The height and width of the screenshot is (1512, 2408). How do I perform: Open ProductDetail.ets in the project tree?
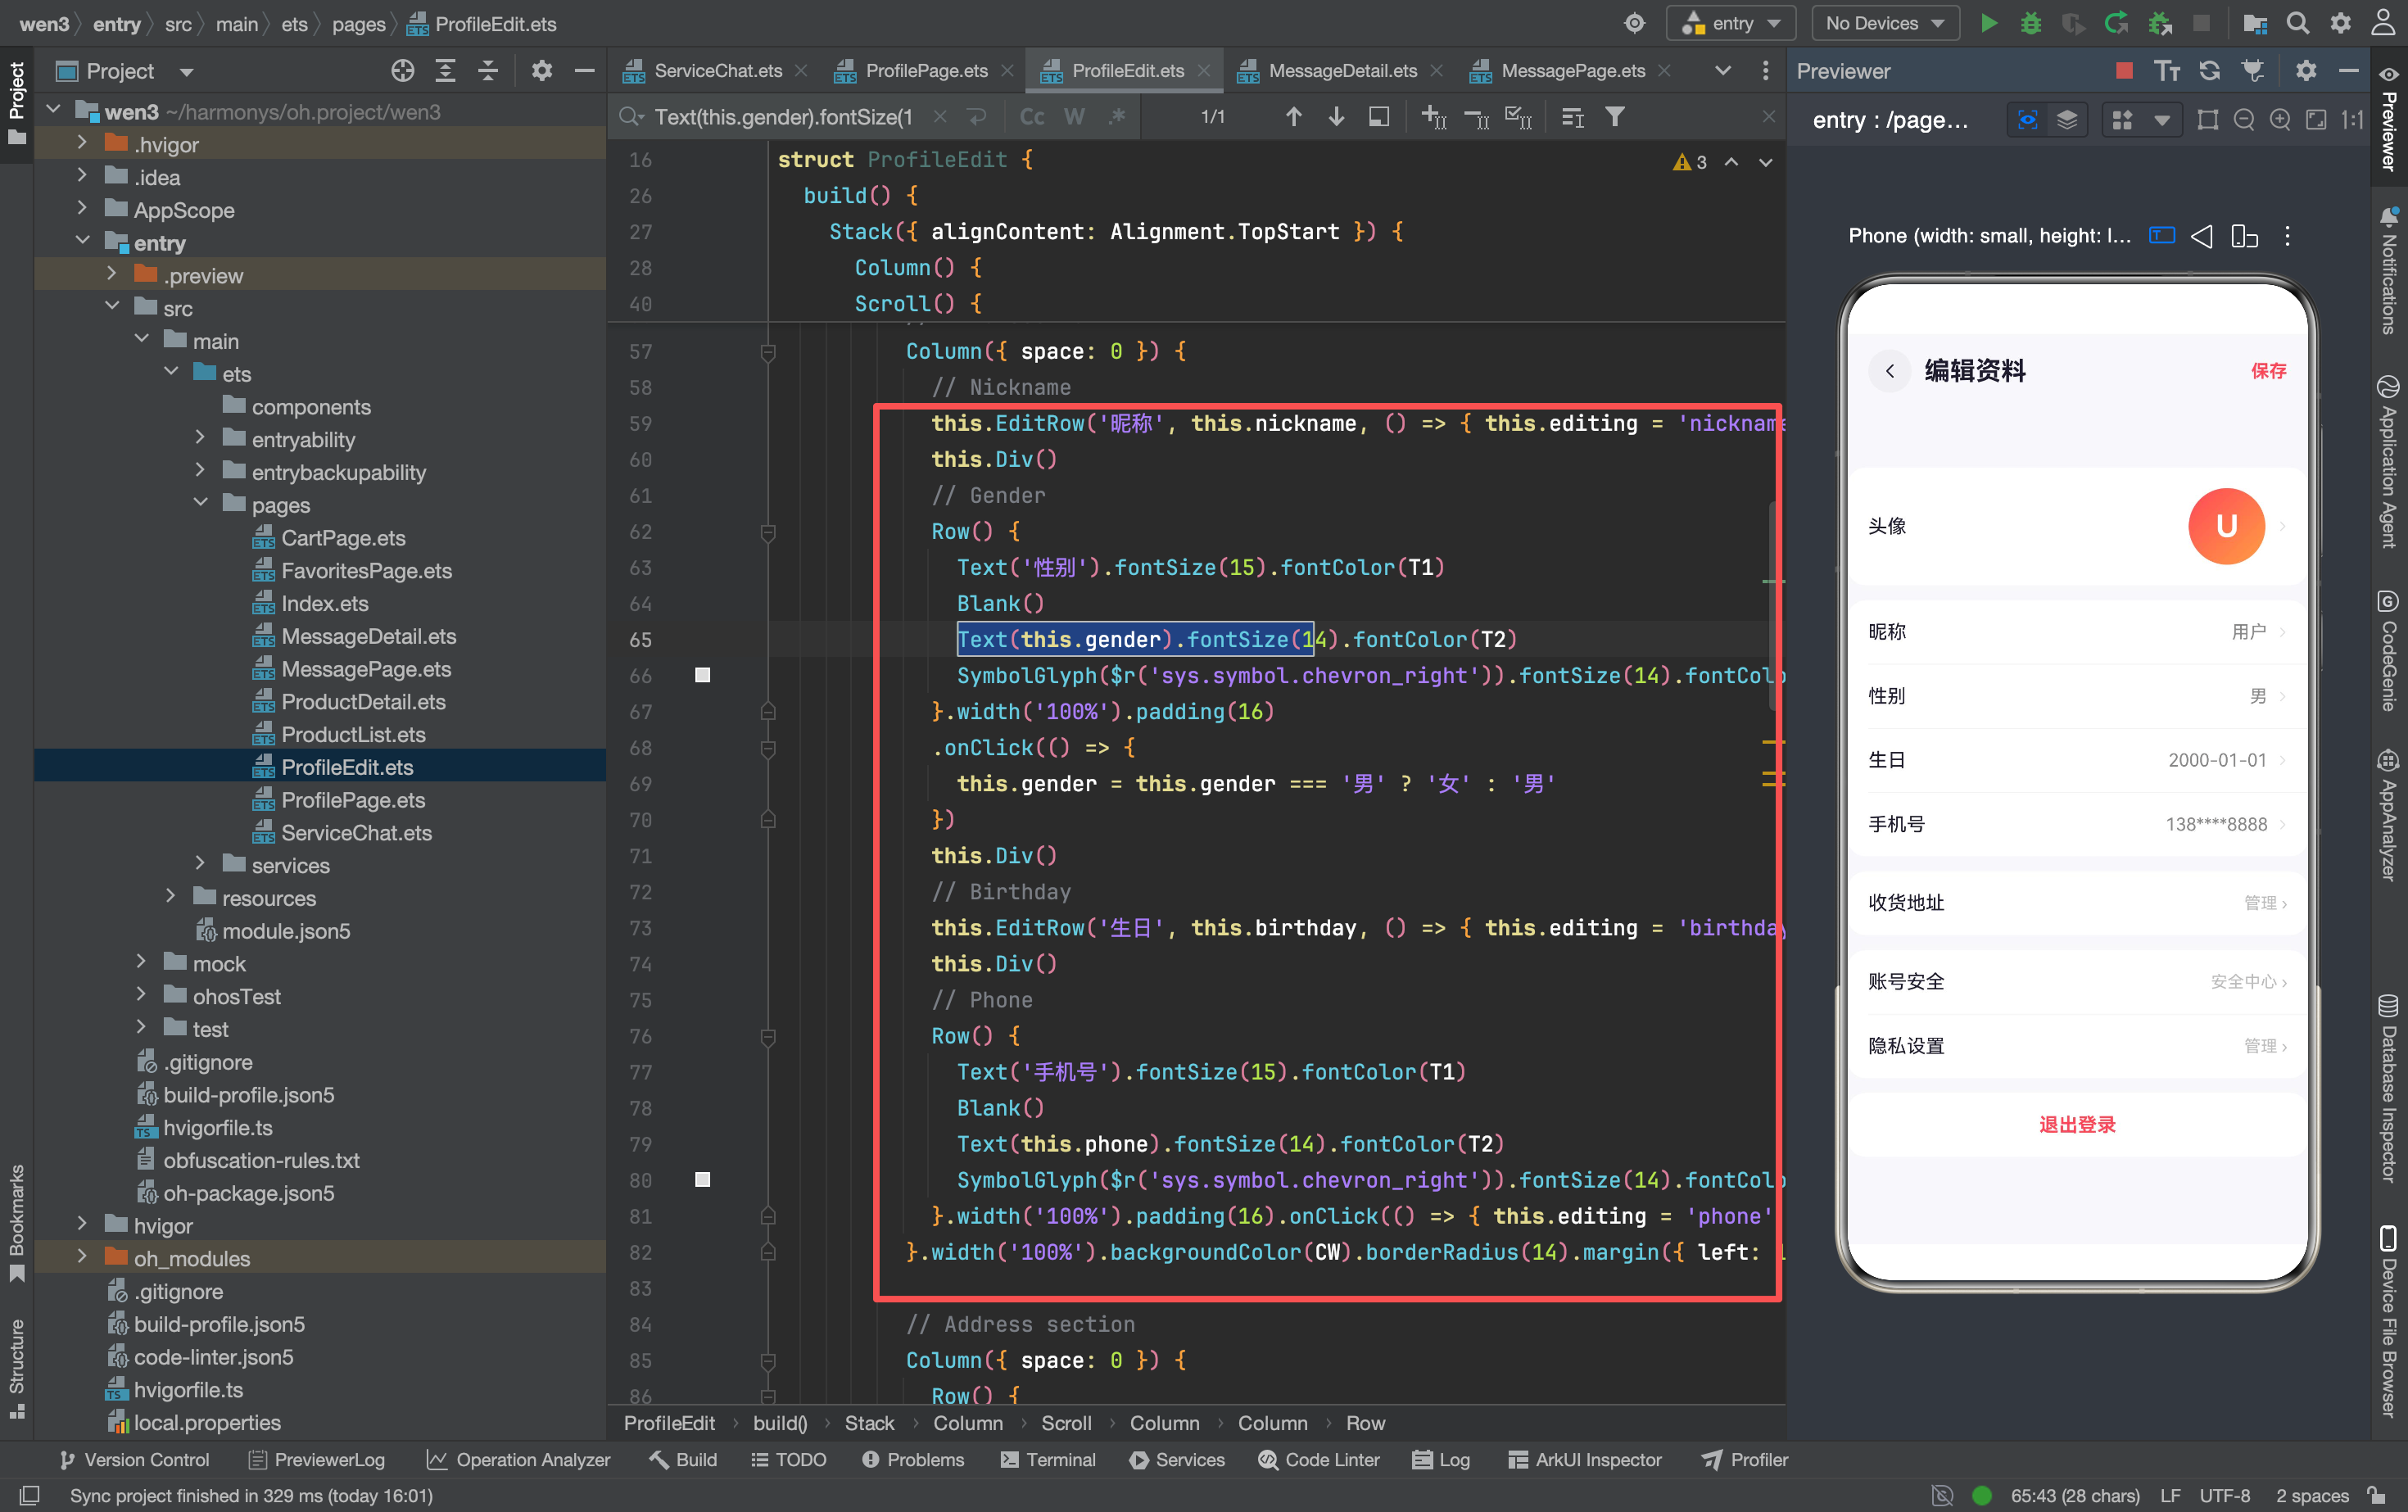pos(362,701)
